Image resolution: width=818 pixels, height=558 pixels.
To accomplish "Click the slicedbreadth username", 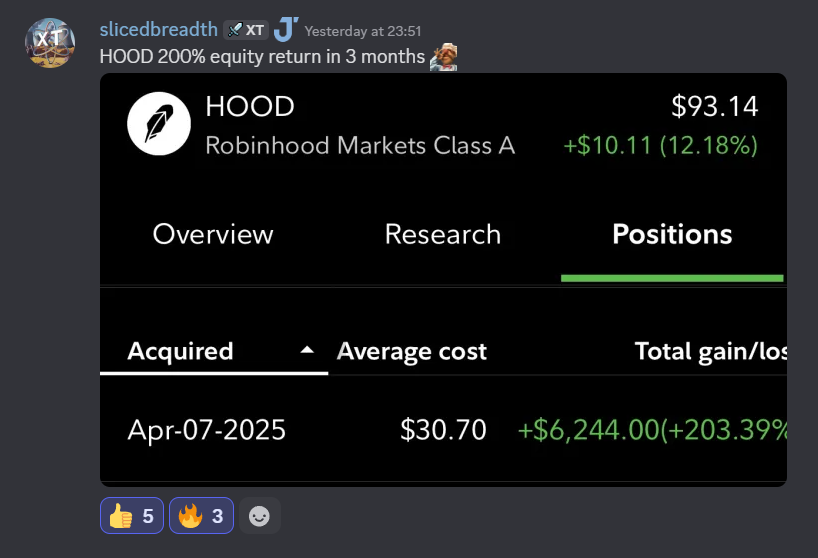I will pos(159,30).
